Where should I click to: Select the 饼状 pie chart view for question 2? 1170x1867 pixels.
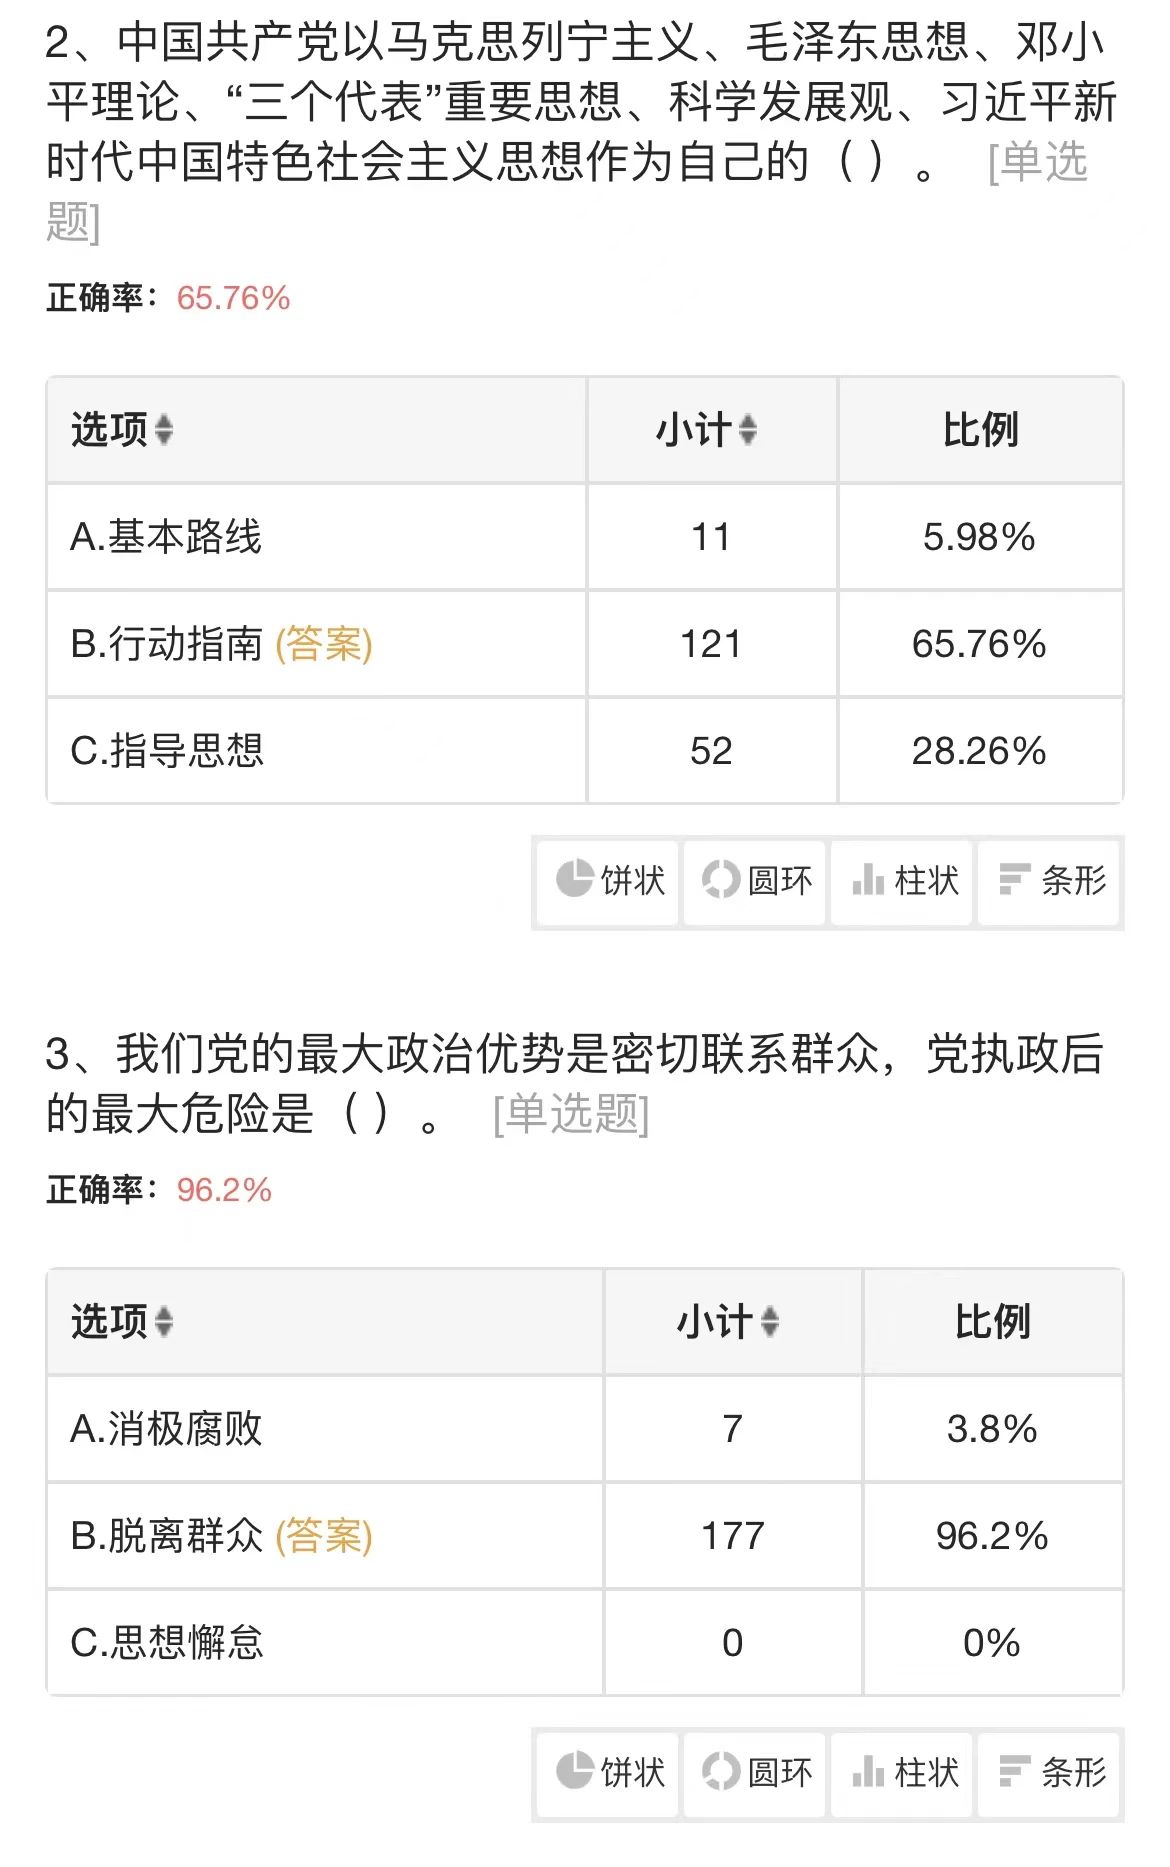605,883
